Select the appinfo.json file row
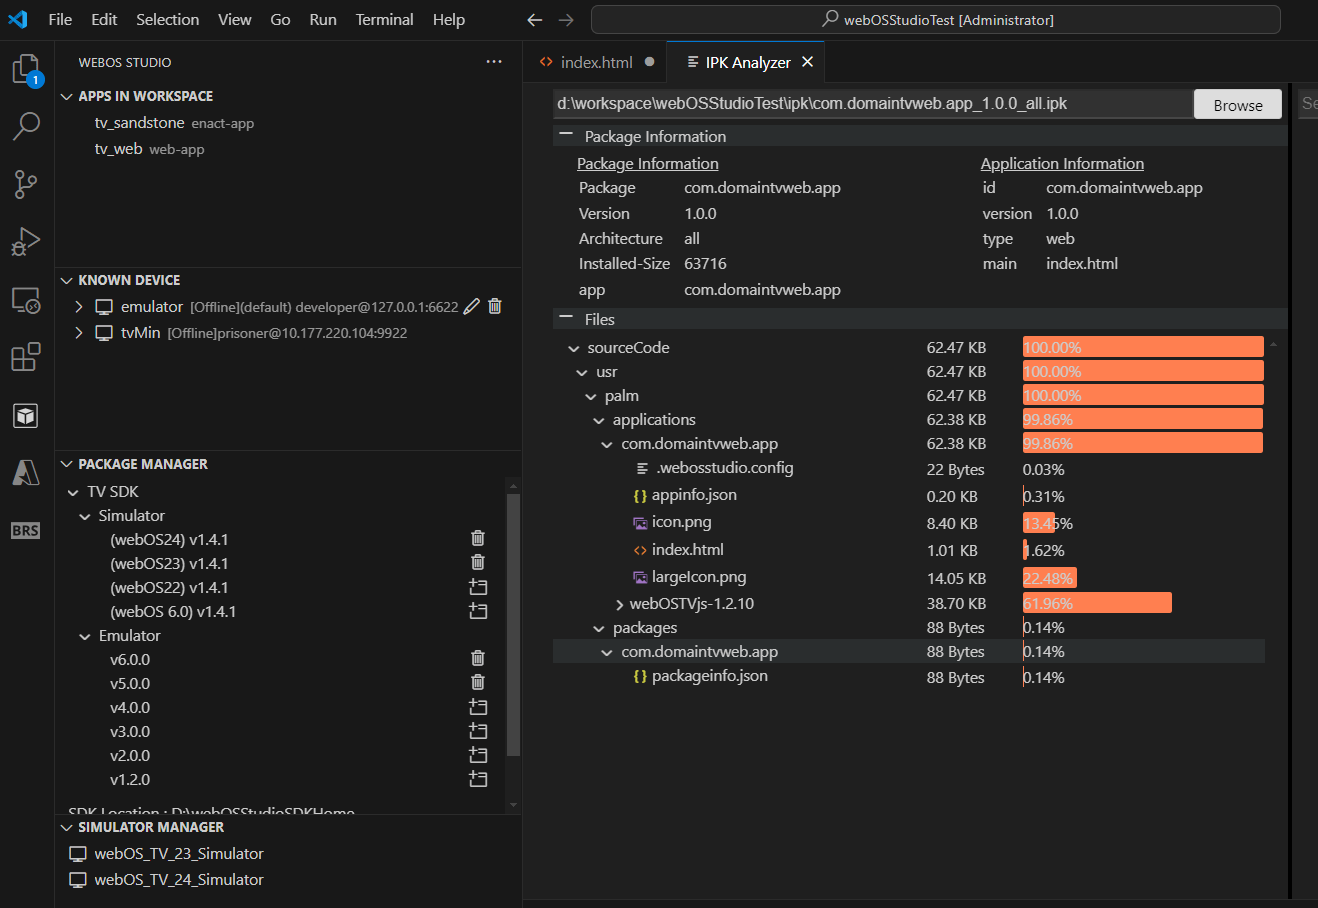This screenshot has height=908, width=1318. [x=909, y=496]
